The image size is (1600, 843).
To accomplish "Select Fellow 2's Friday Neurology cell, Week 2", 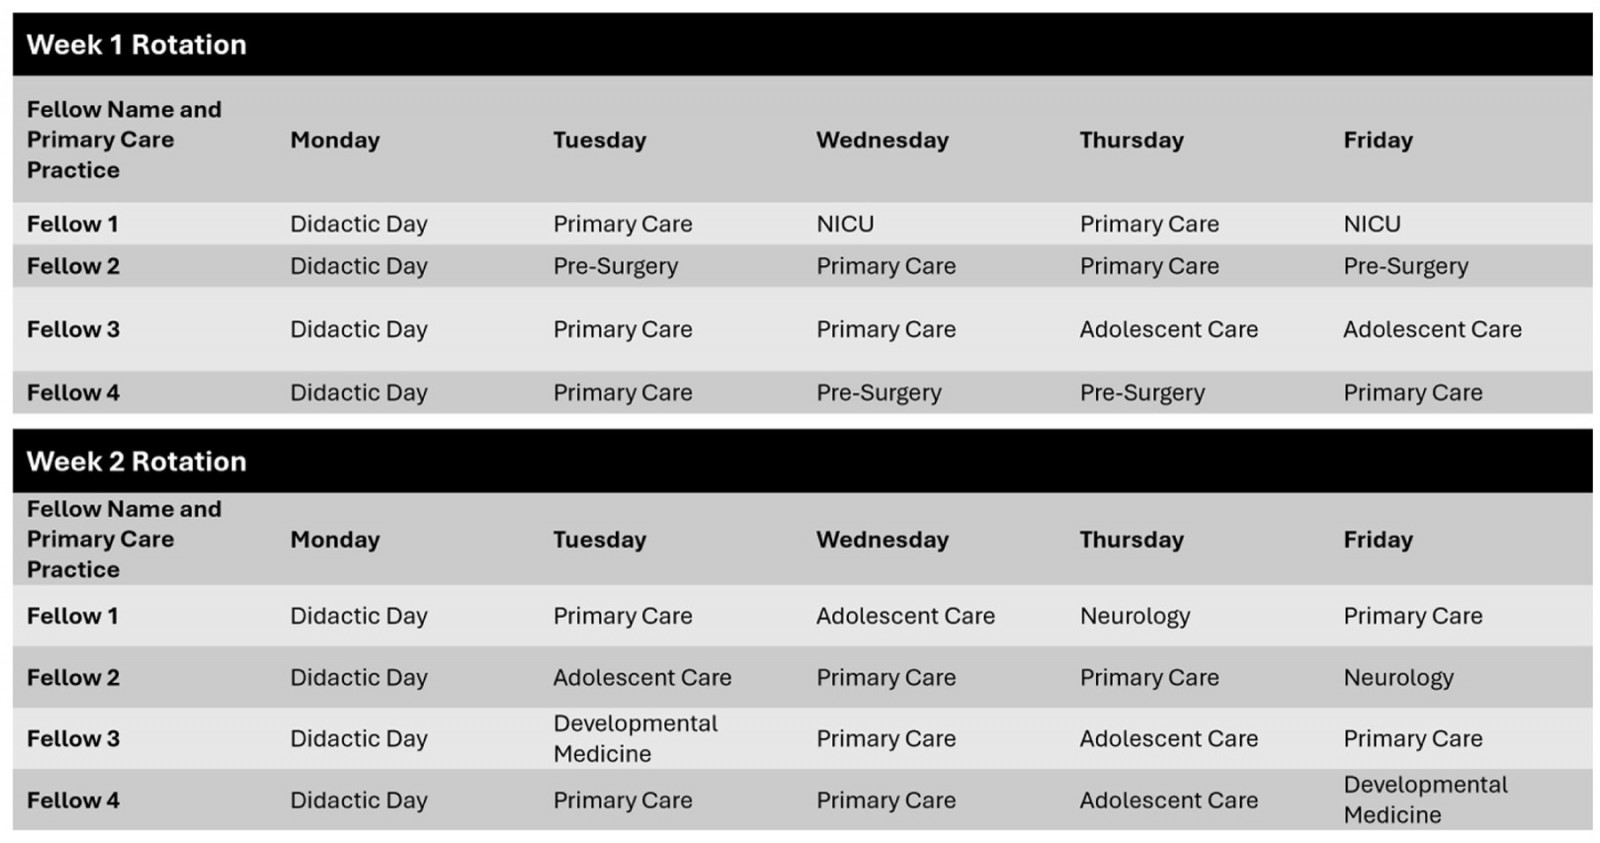I will coord(1398,678).
